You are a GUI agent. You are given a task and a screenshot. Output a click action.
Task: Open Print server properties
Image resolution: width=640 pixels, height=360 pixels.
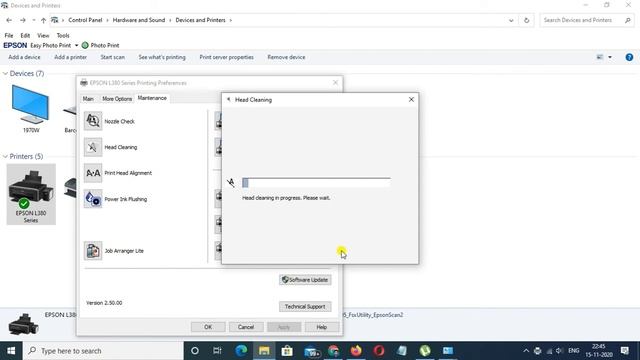[227, 57]
